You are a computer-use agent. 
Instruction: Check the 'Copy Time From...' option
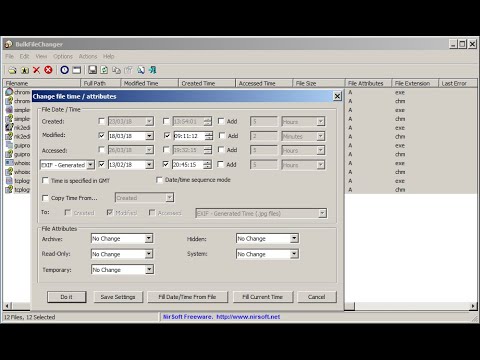[45, 198]
